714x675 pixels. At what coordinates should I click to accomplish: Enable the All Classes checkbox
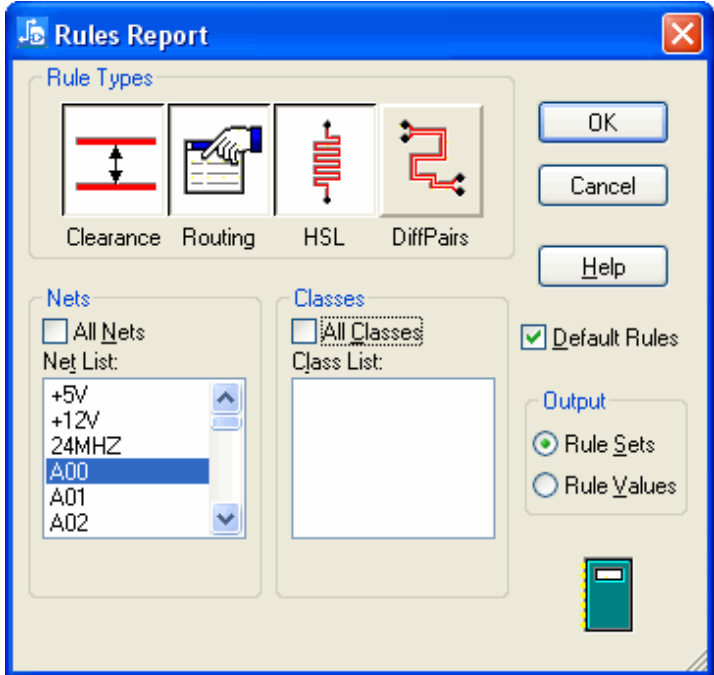click(303, 331)
